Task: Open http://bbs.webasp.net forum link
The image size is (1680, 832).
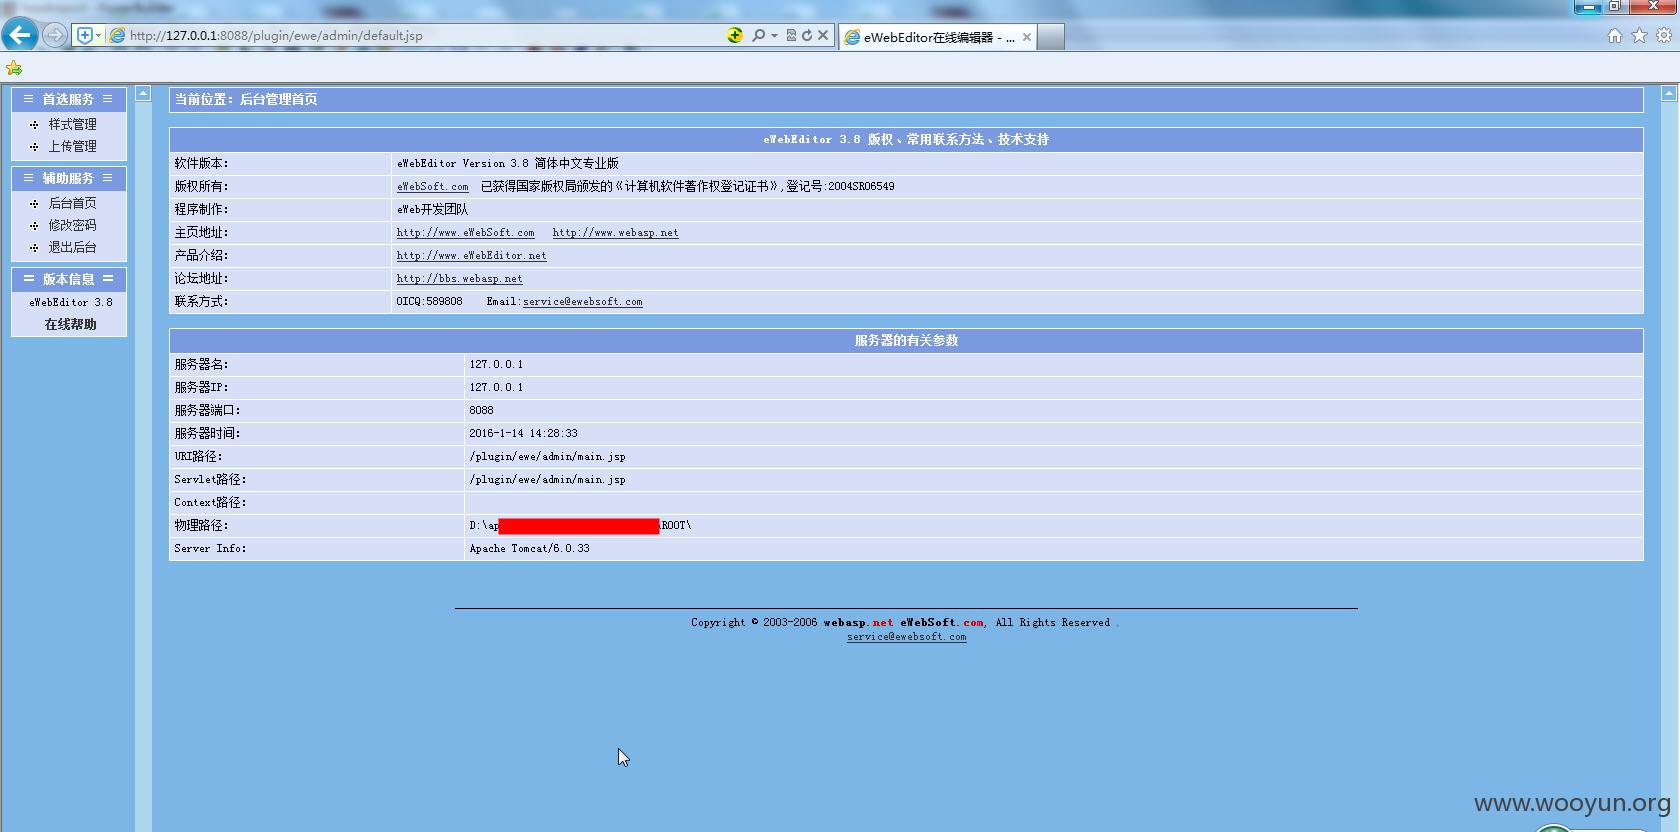Action: point(459,279)
